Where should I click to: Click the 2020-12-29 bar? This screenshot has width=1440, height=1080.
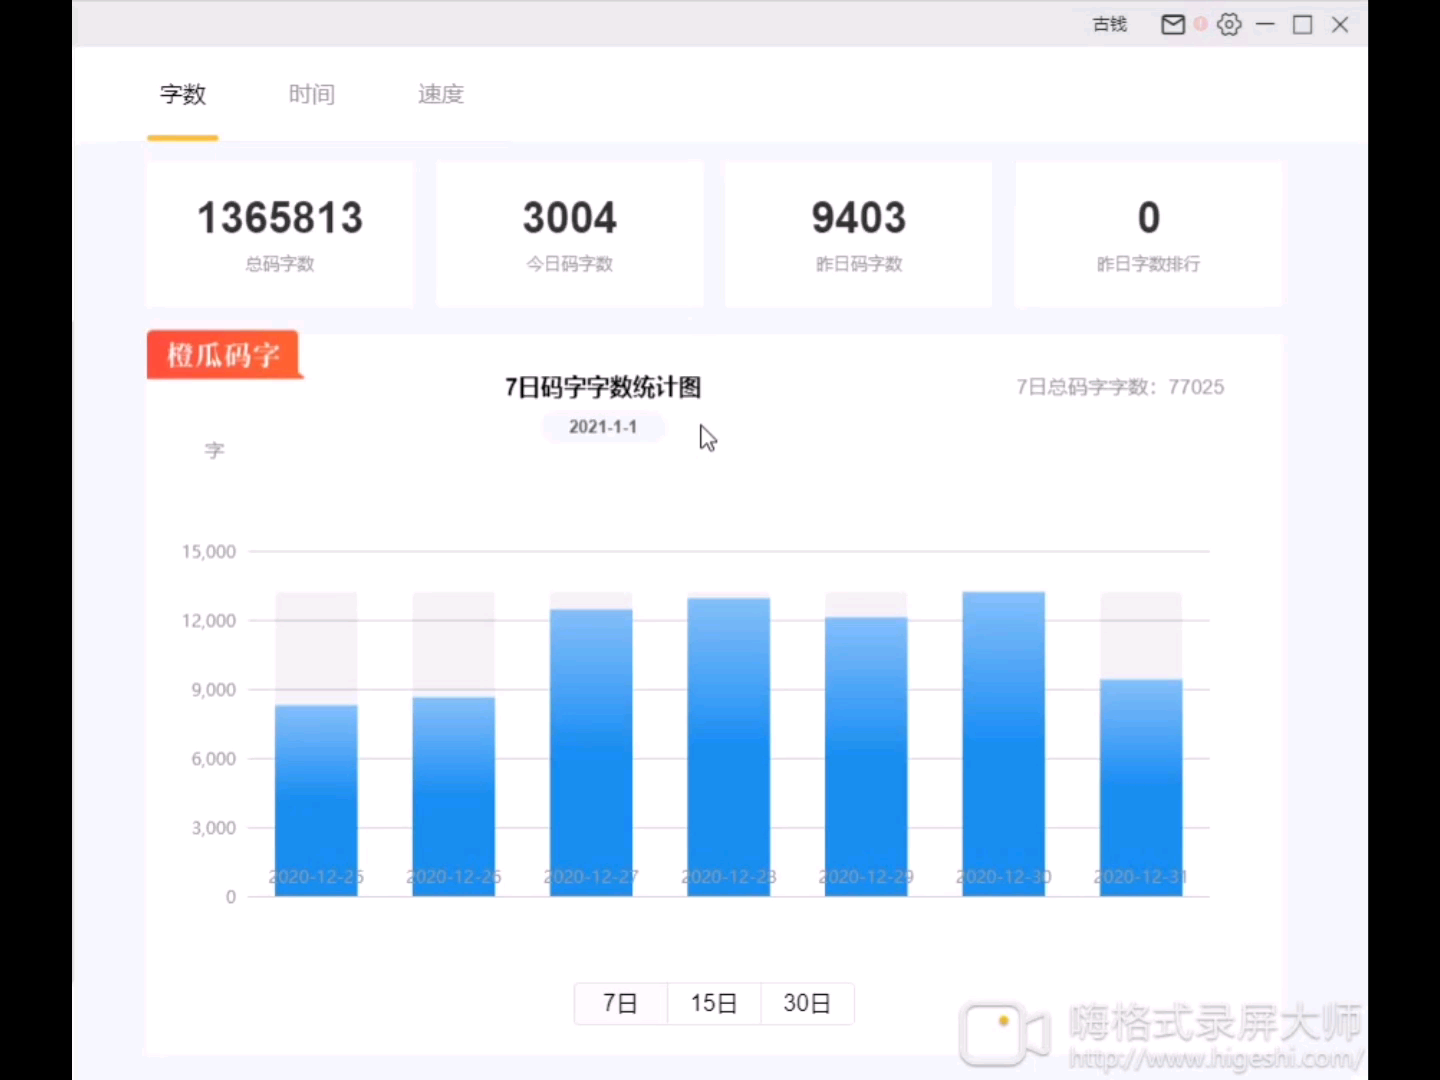[866, 756]
